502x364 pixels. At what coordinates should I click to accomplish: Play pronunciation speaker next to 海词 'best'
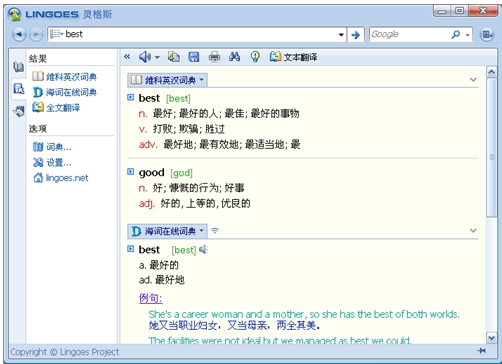tap(203, 249)
